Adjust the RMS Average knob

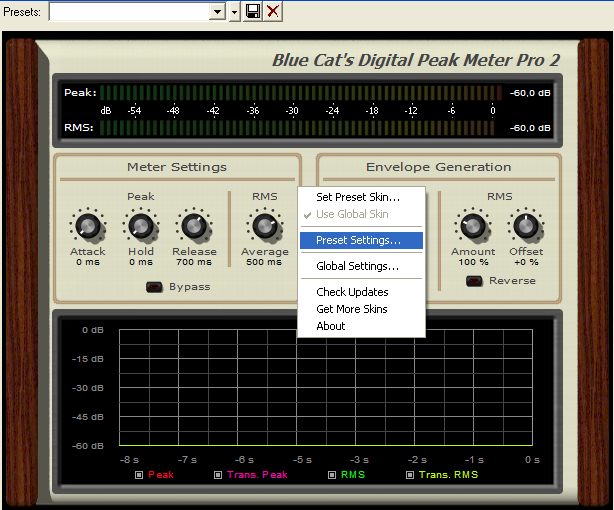tap(265, 226)
